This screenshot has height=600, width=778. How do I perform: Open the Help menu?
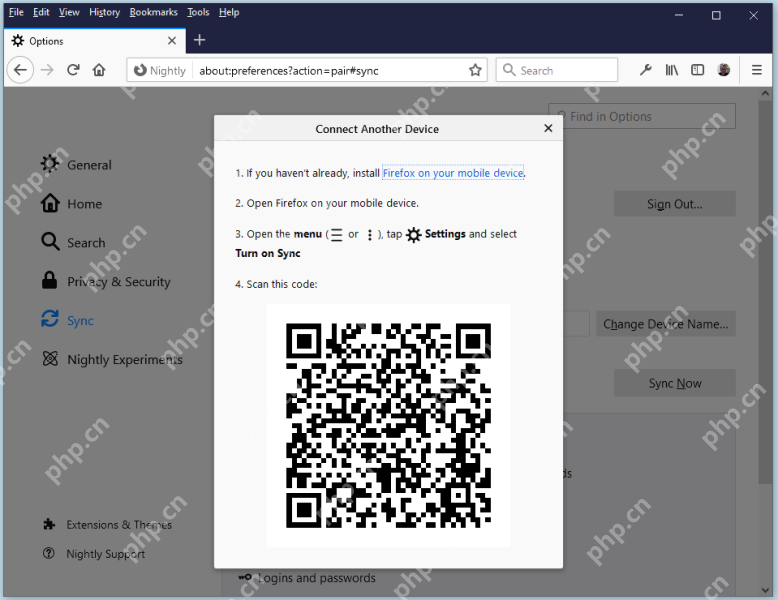[x=229, y=12]
